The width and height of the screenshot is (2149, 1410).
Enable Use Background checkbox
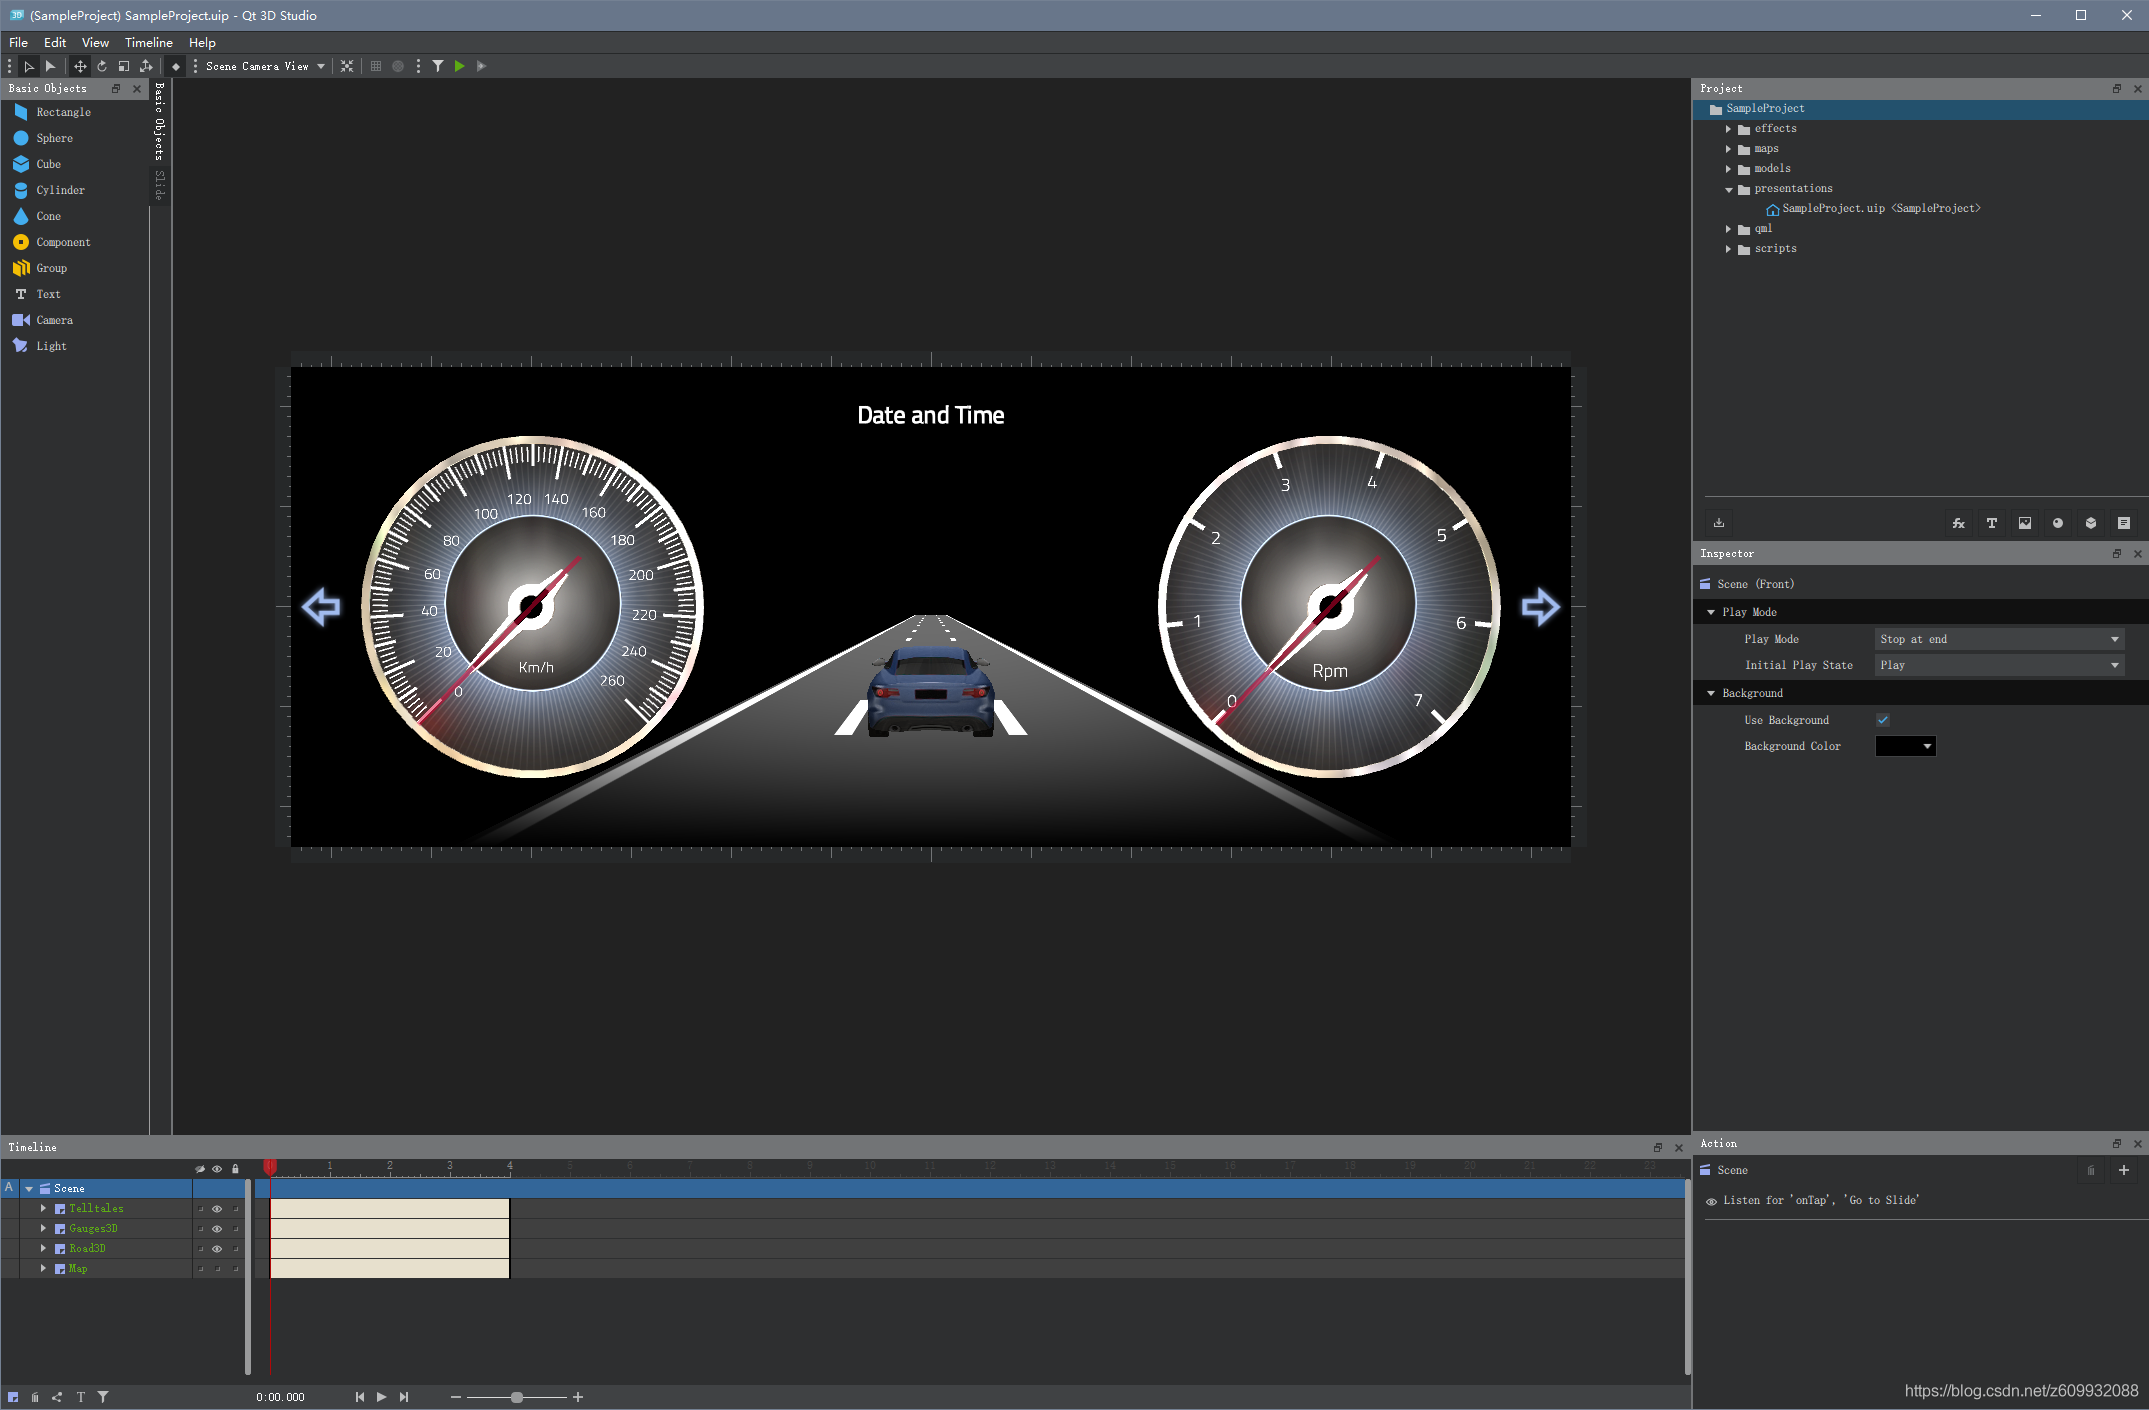[1882, 721]
